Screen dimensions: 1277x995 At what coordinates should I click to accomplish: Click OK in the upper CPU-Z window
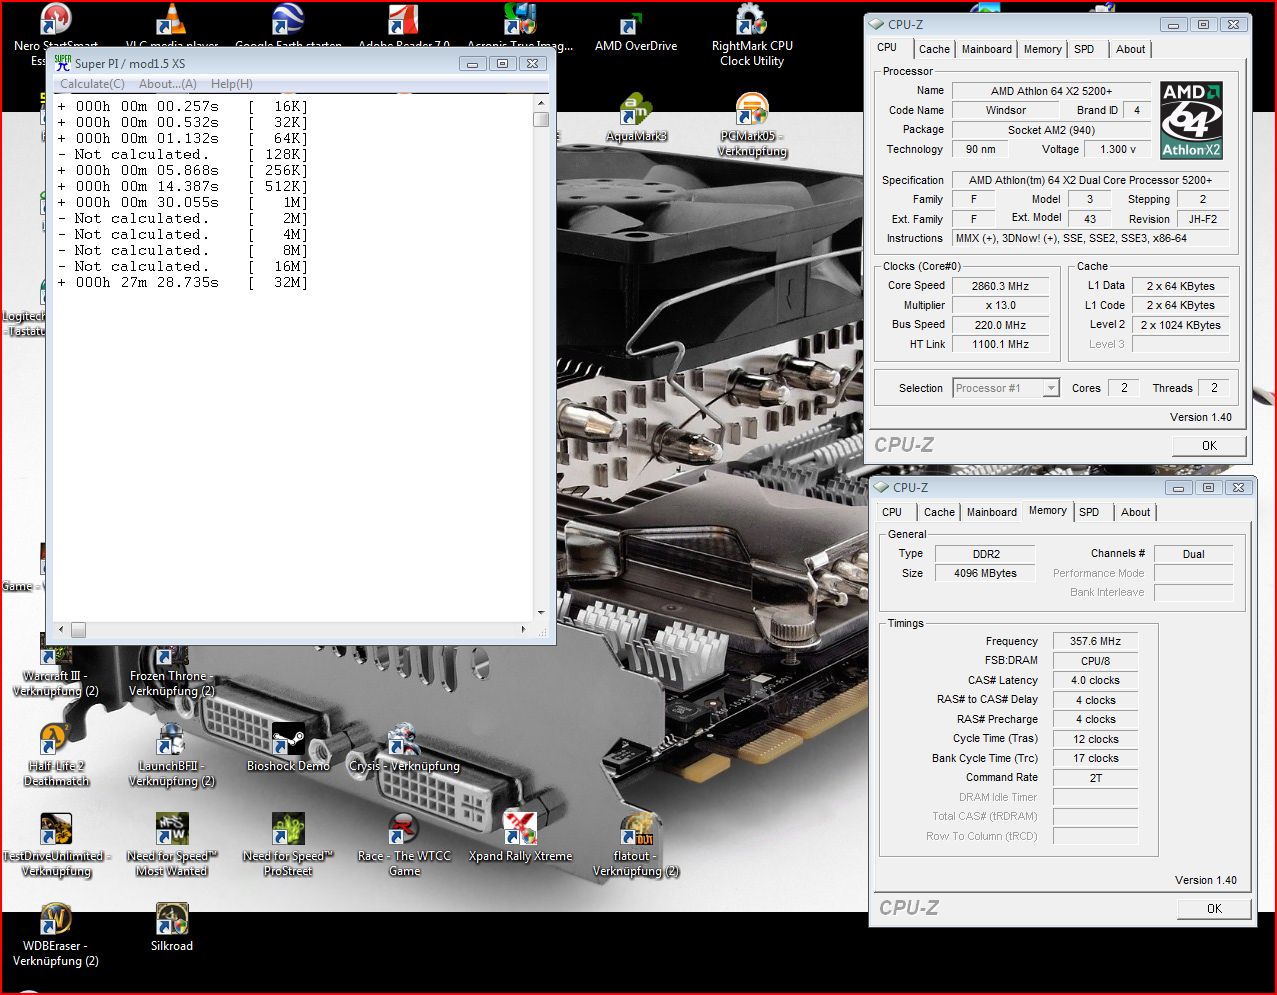[x=1209, y=446]
